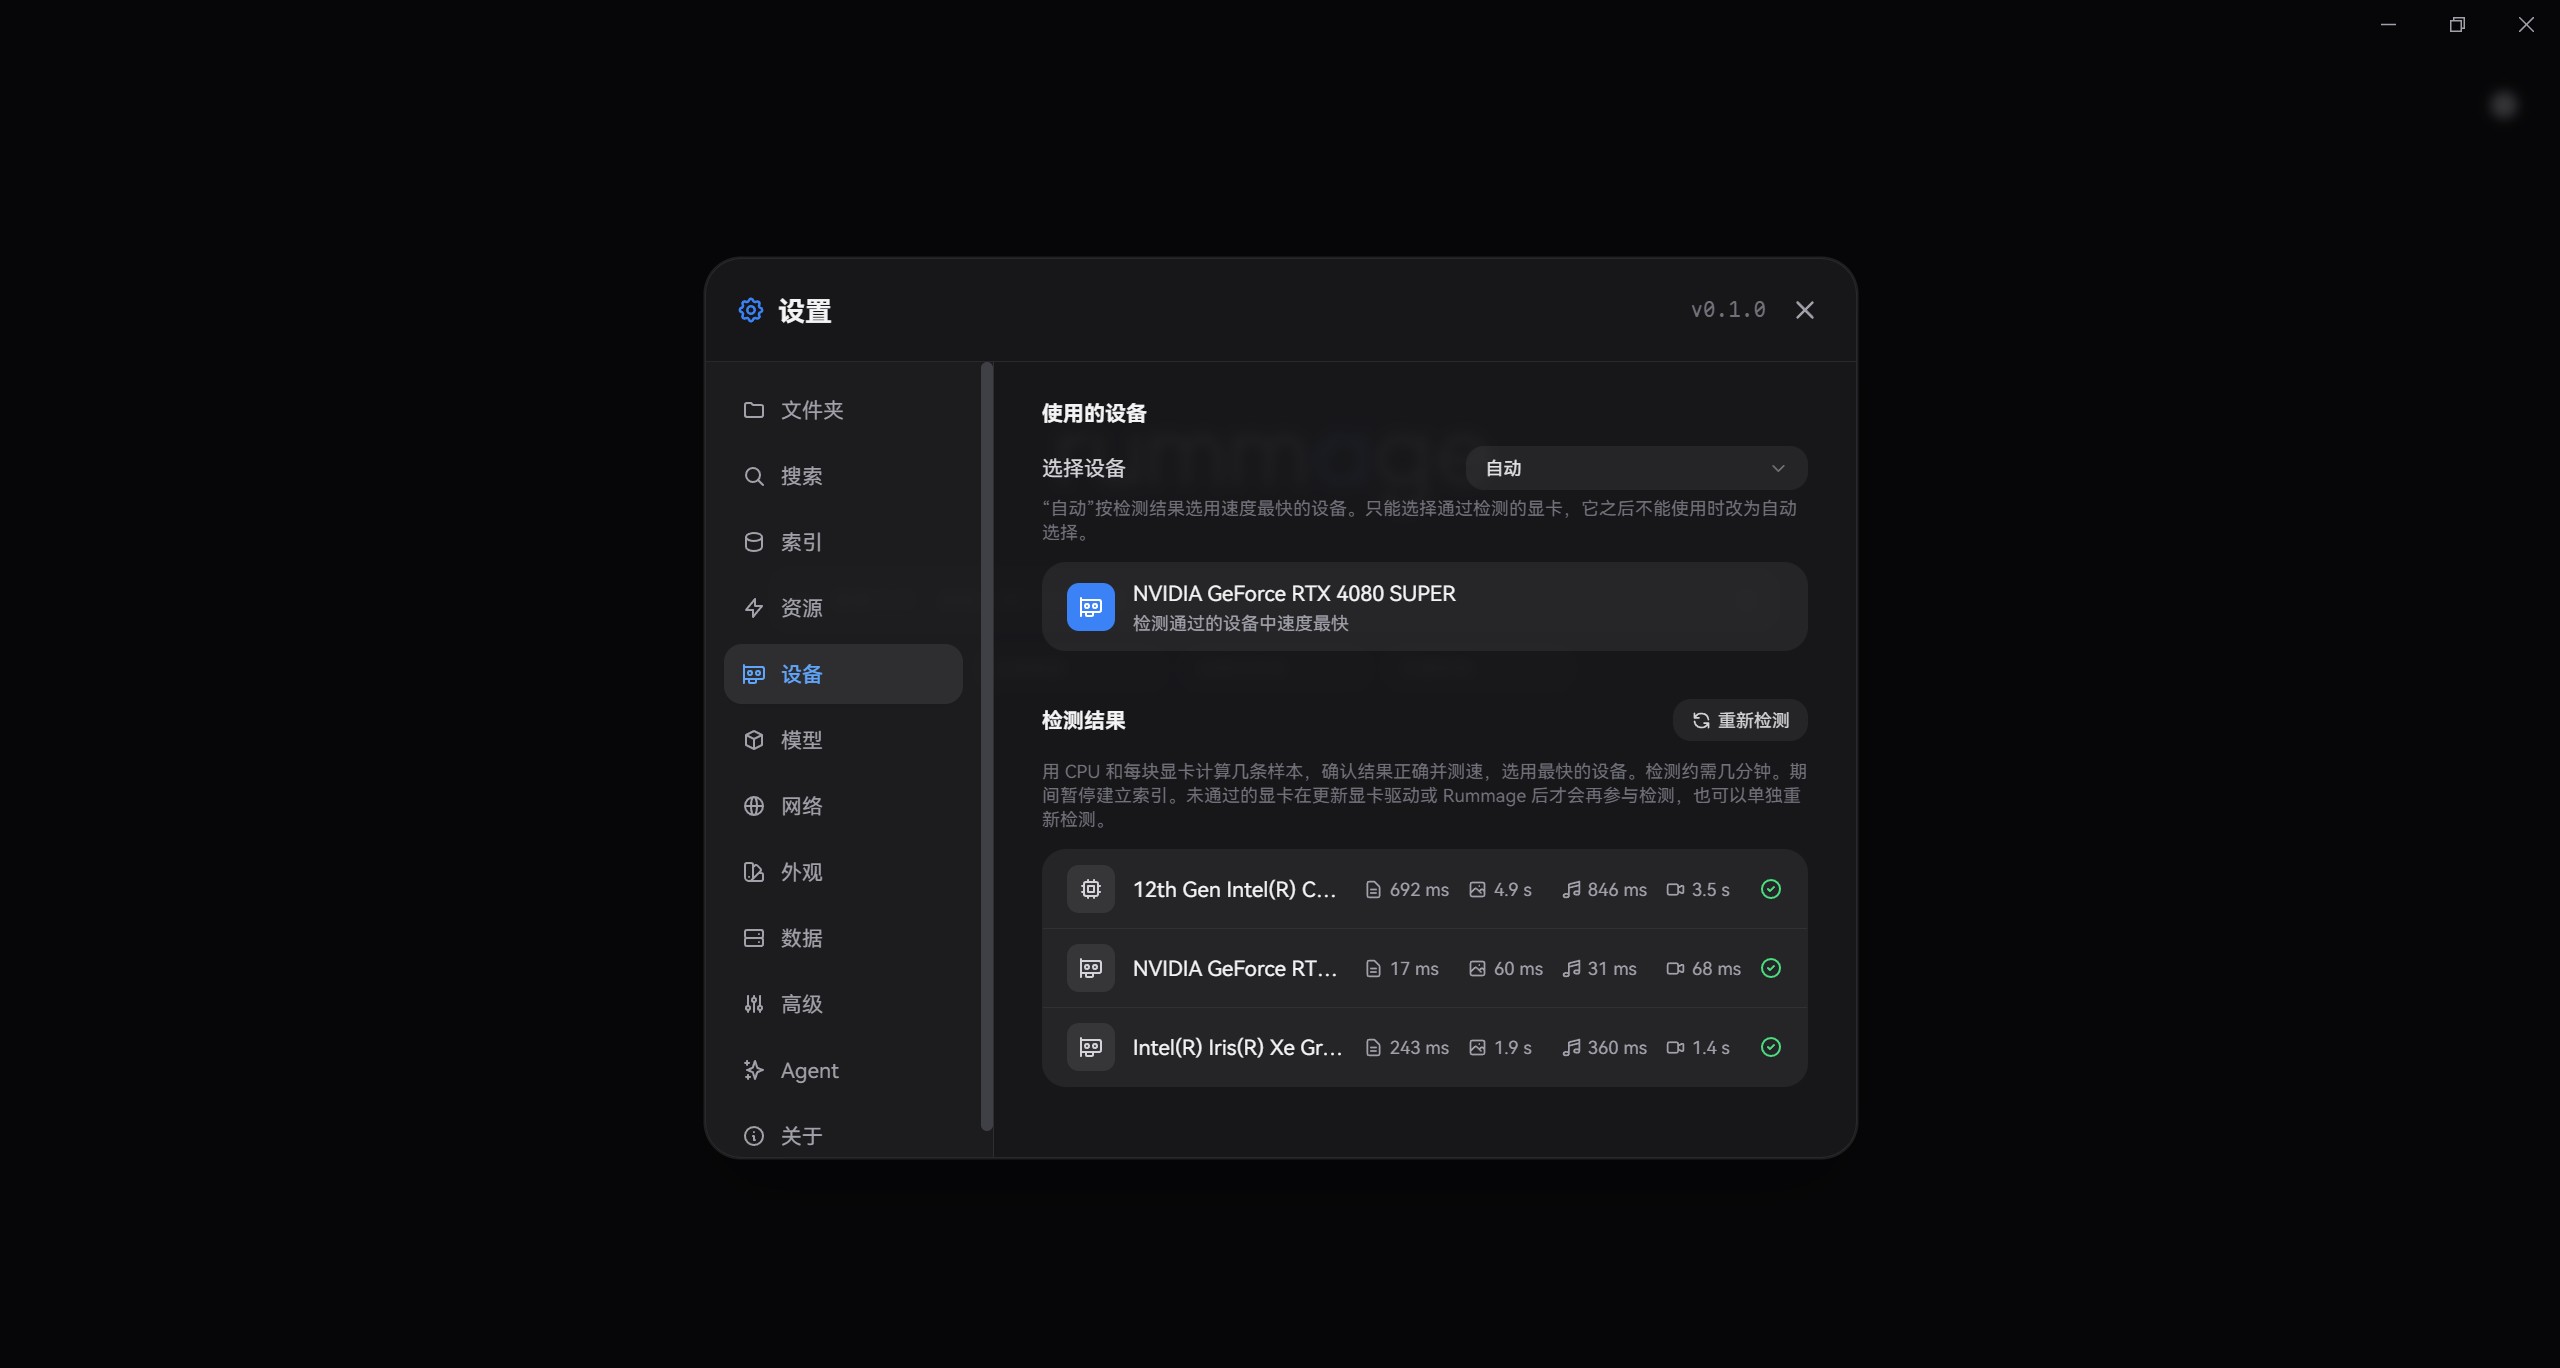Click the 重新检测 re-detect button

pyautogui.click(x=1740, y=720)
